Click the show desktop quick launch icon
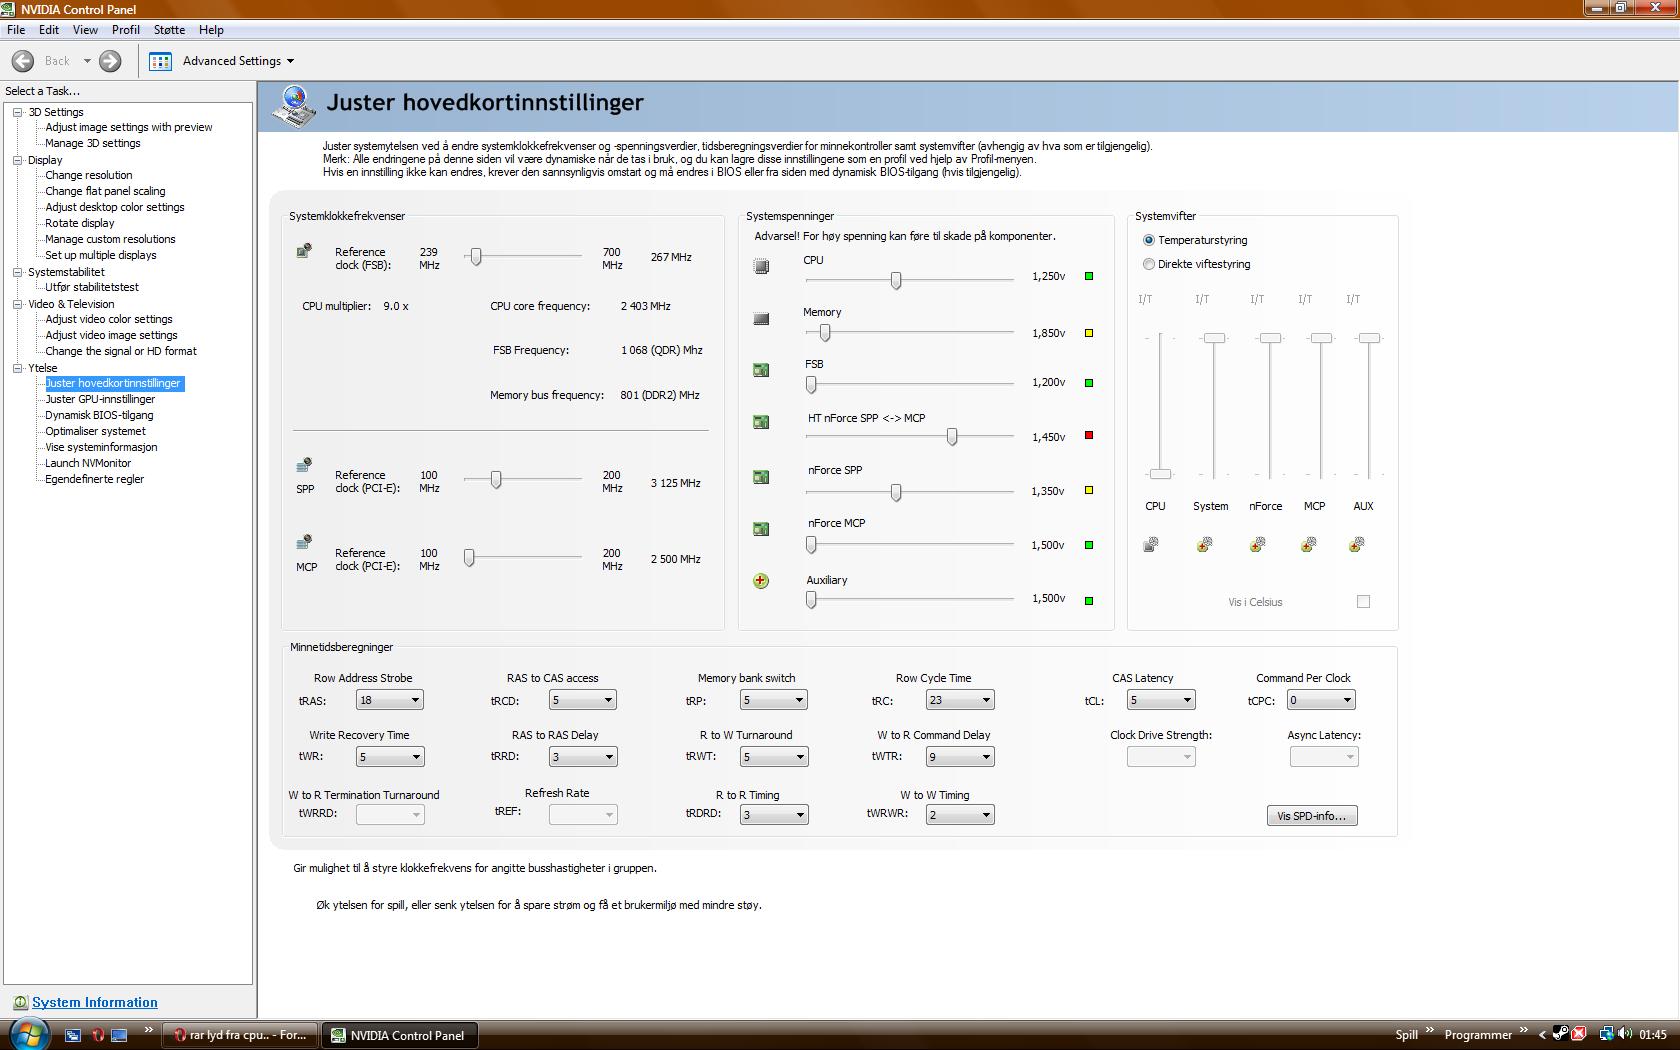Viewport: 1680px width, 1050px height. [119, 1035]
